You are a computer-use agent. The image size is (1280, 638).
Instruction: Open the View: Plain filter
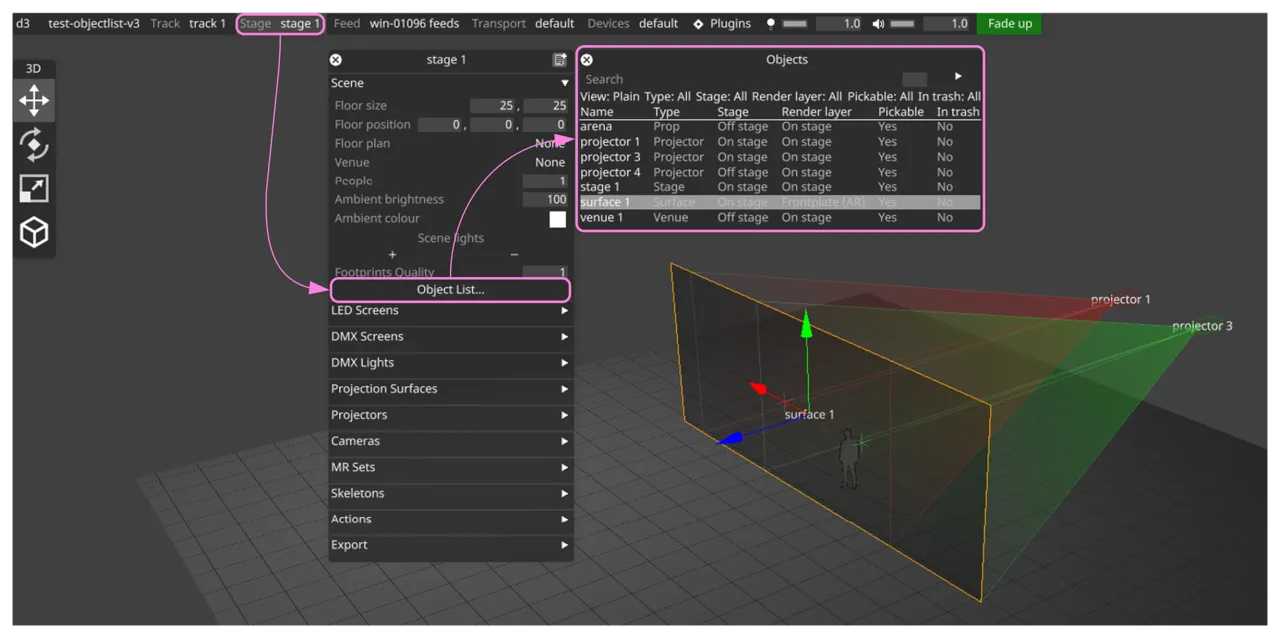(610, 97)
